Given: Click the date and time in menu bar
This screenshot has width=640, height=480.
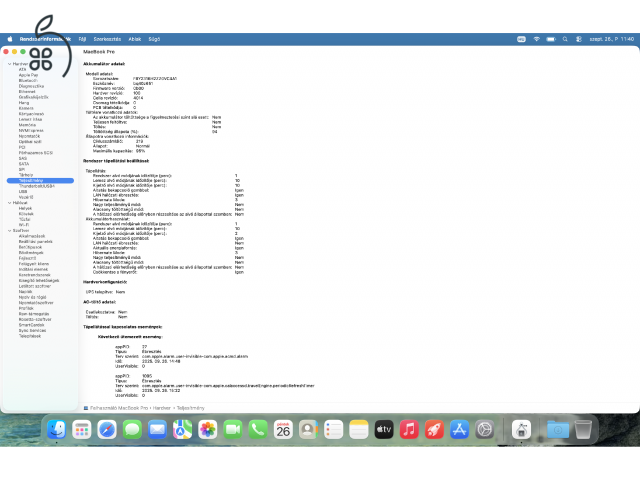Looking at the screenshot, I should pyautogui.click(x=611, y=39).
